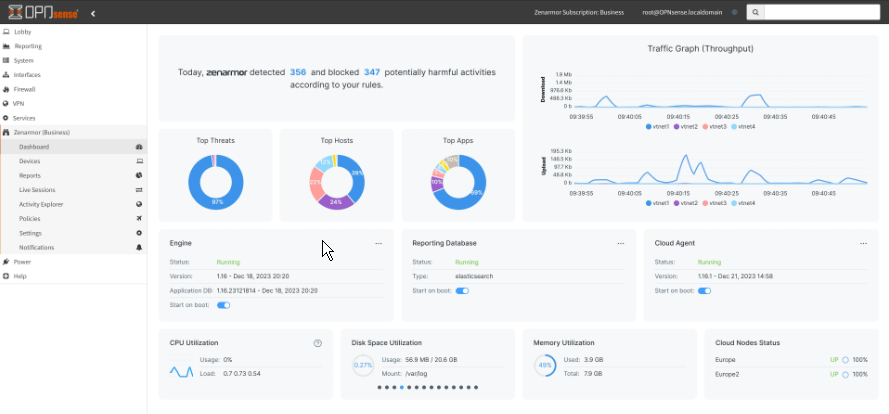Click the Settings cog icon in submenu

(x=139, y=233)
